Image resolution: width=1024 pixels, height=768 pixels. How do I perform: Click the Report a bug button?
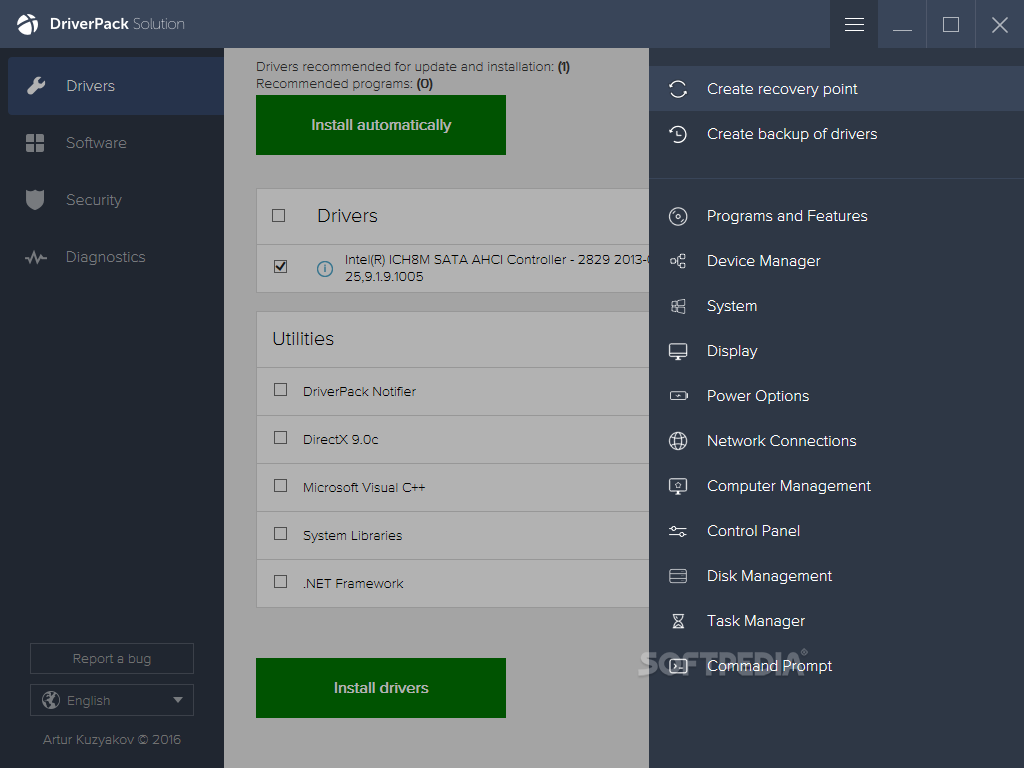[112, 659]
